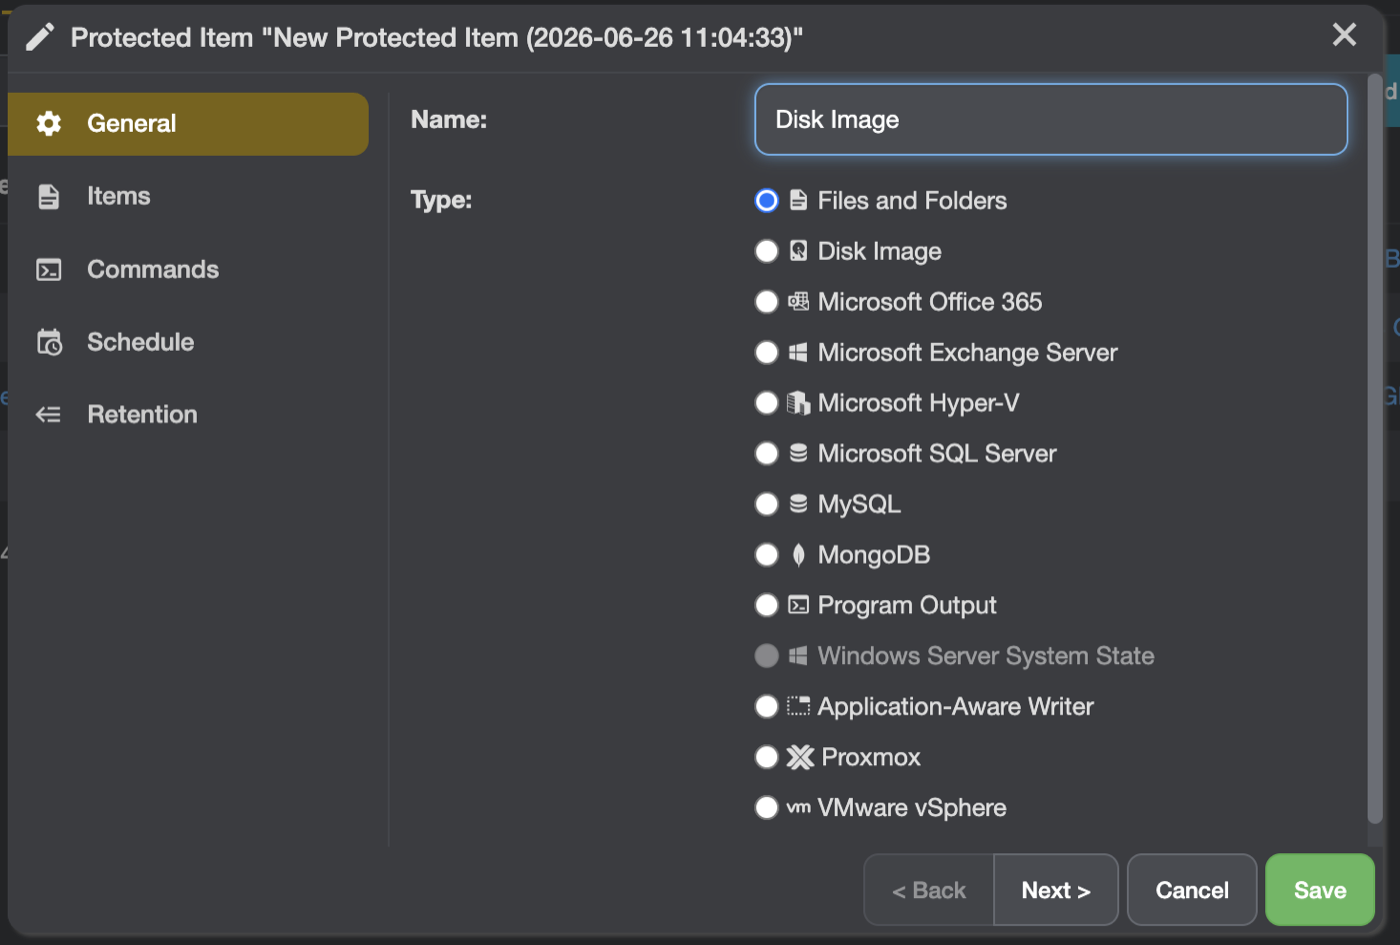
Task: Click the Program Output terminal icon
Action: coord(798,605)
